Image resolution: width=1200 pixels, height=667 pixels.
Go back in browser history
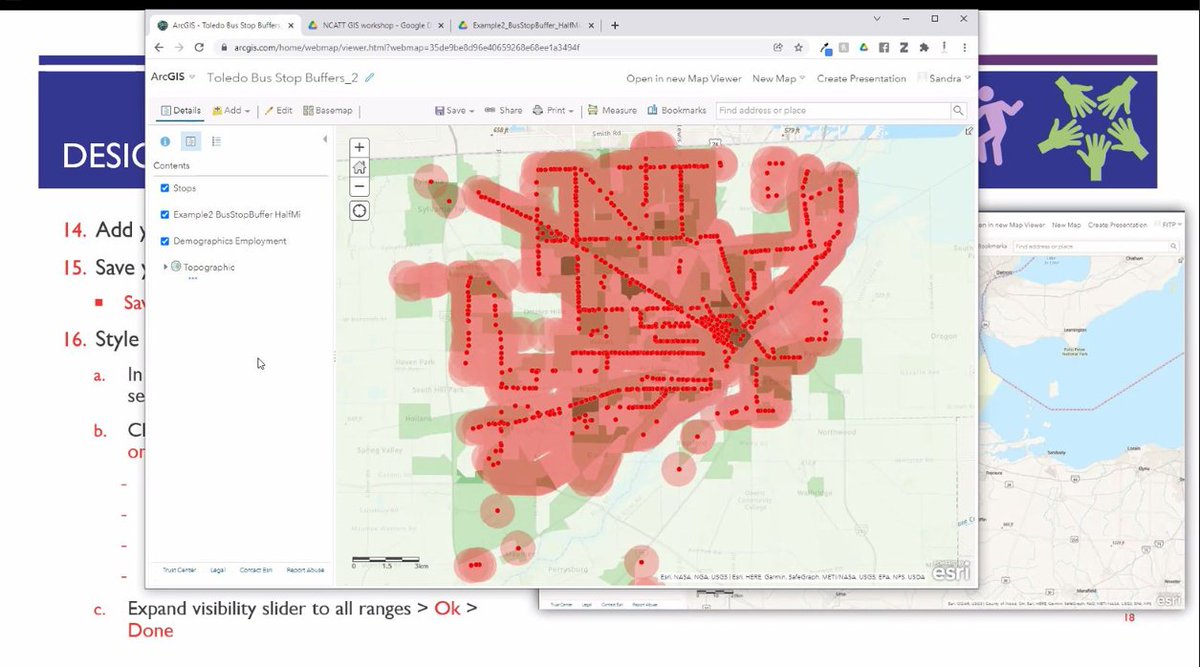(159, 47)
